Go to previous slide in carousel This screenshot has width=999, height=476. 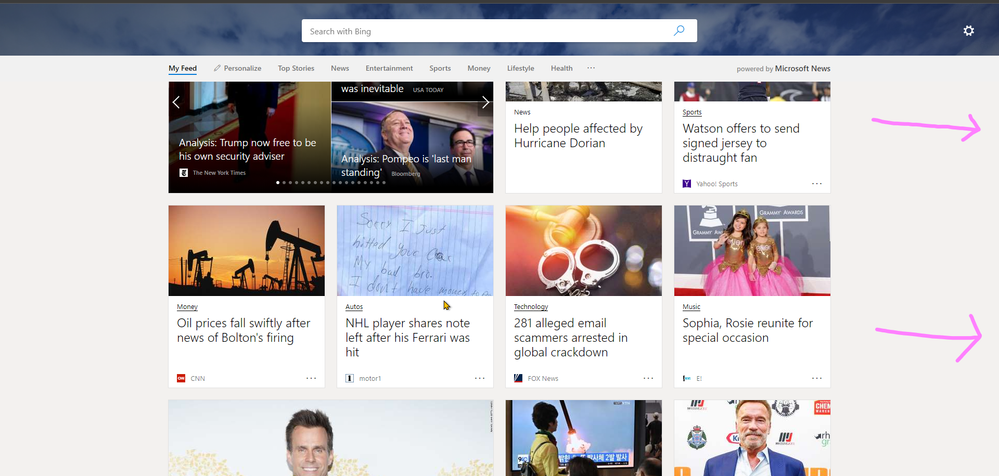[176, 102]
